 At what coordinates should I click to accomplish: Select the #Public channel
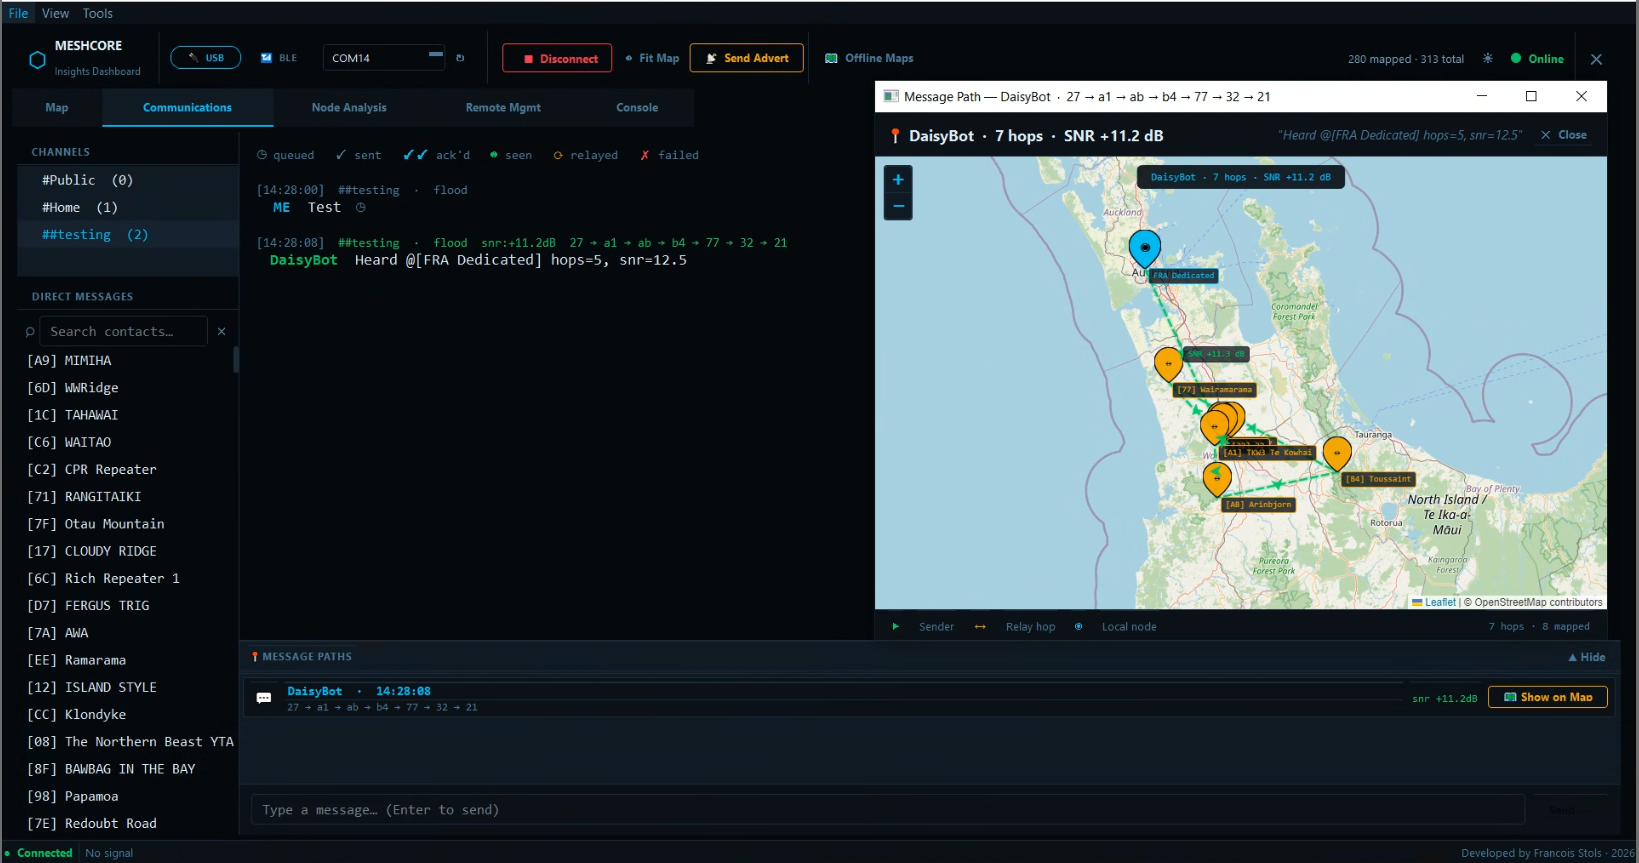click(128, 180)
